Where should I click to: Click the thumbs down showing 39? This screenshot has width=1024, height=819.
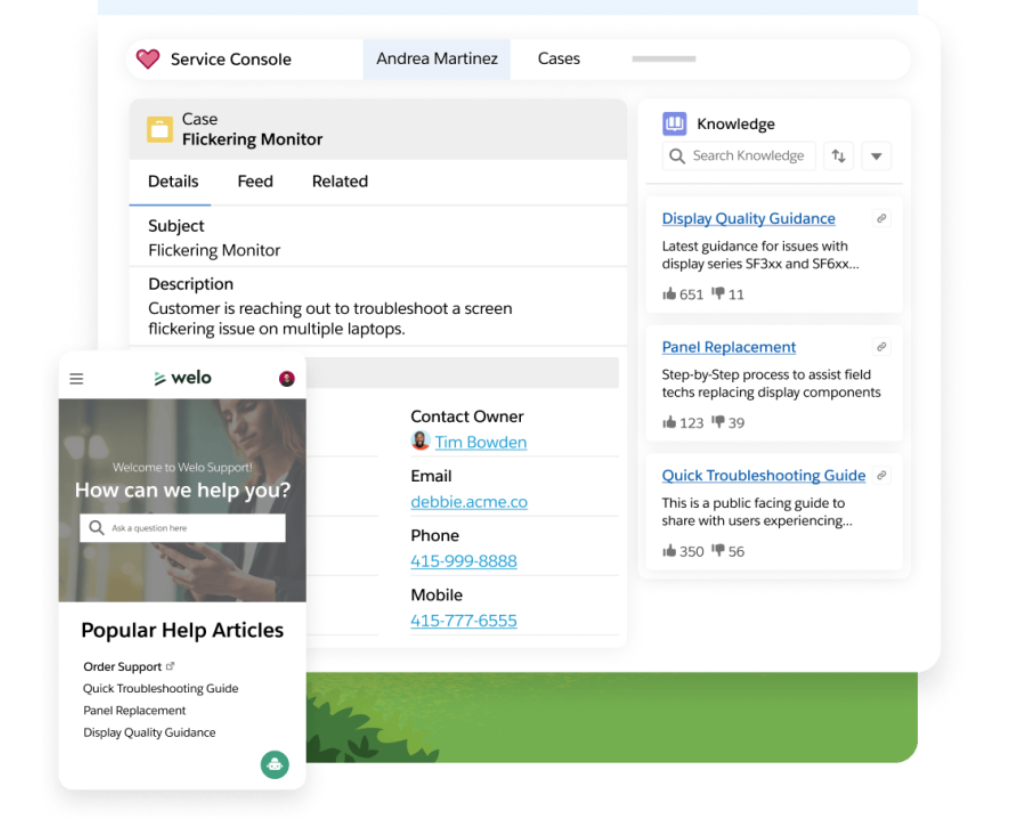pos(718,422)
